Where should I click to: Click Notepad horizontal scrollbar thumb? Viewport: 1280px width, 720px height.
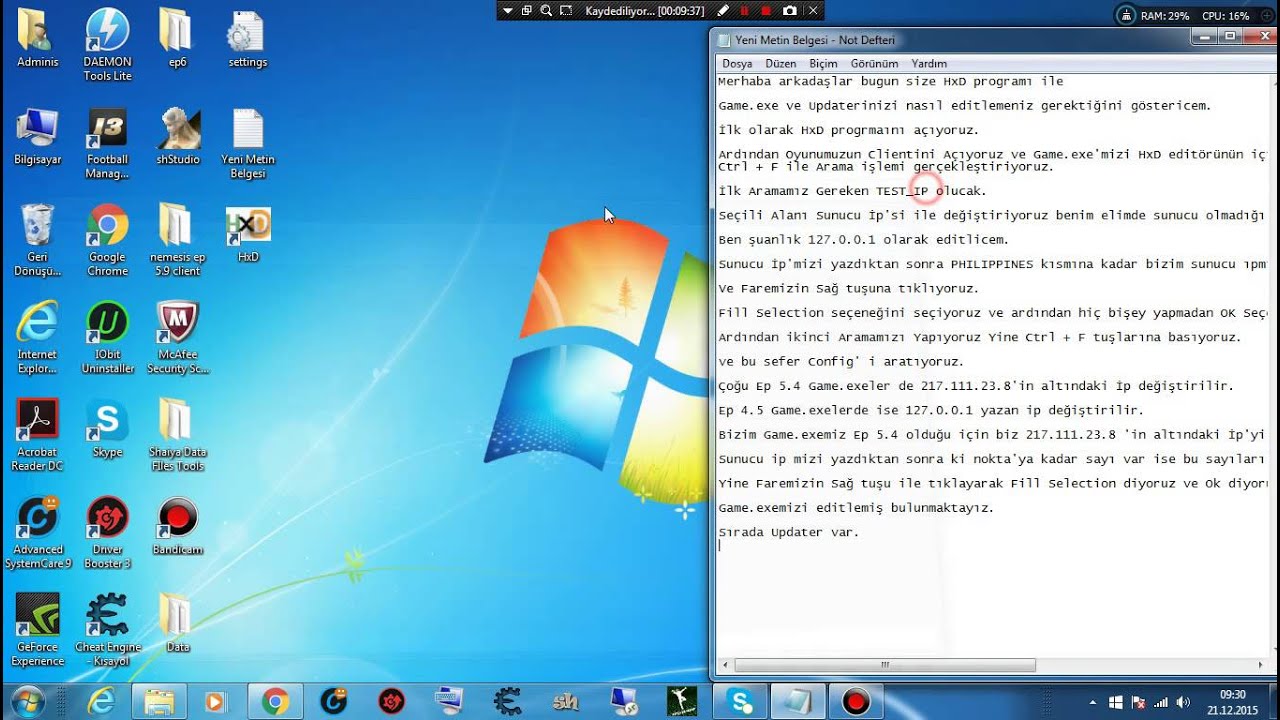(885, 665)
